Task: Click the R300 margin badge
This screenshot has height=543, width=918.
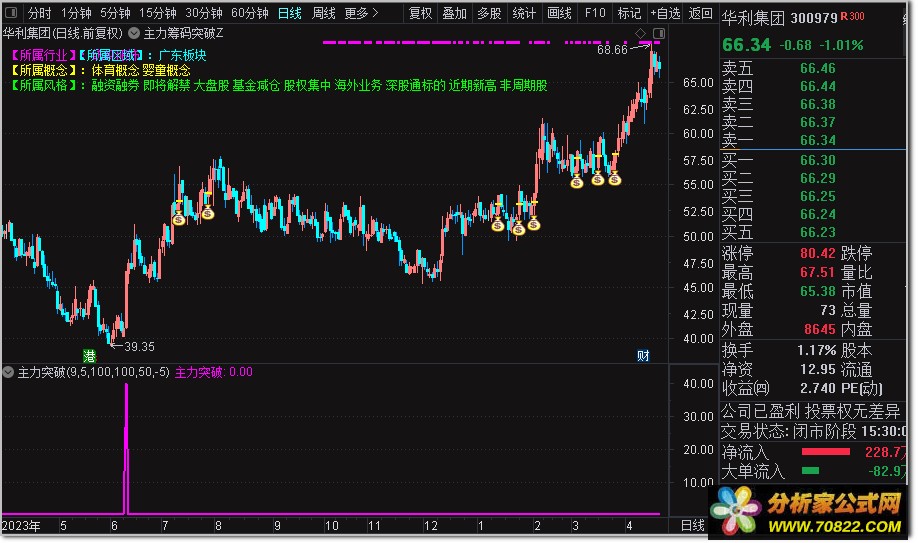Action: coord(852,16)
